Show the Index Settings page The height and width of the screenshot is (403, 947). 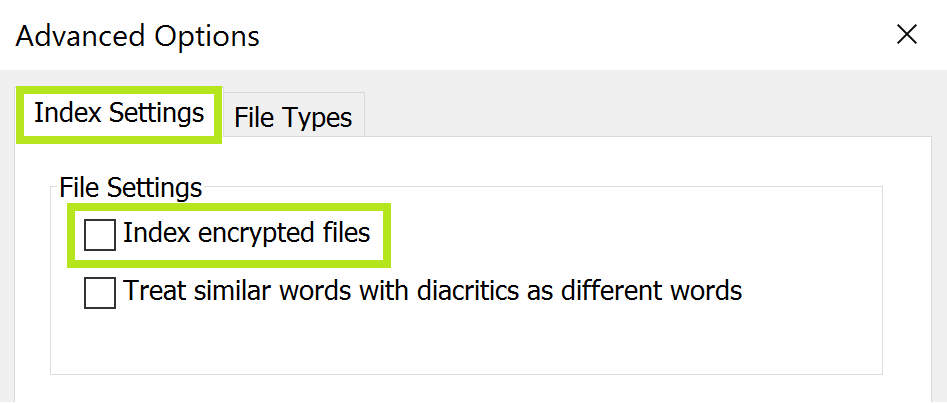click(119, 113)
